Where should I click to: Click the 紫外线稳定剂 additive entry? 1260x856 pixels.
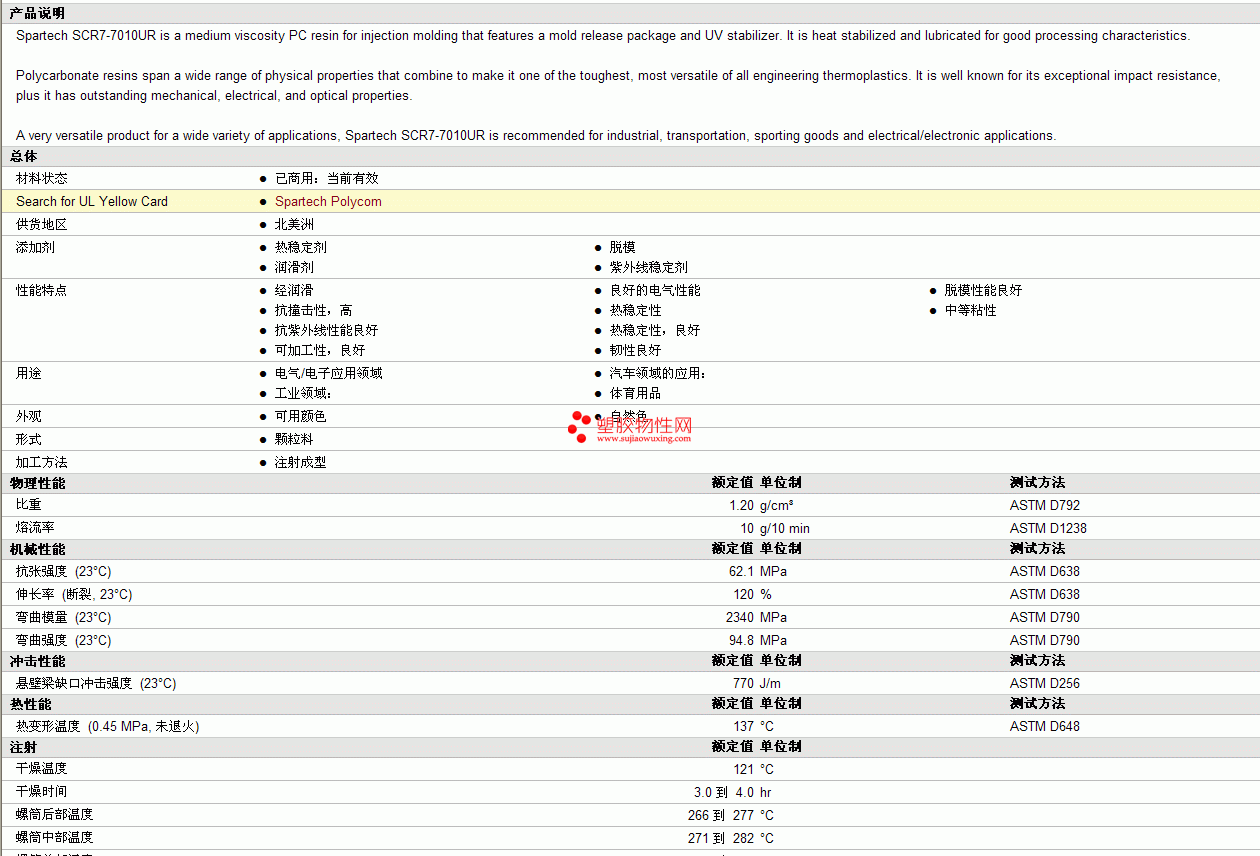tap(649, 267)
